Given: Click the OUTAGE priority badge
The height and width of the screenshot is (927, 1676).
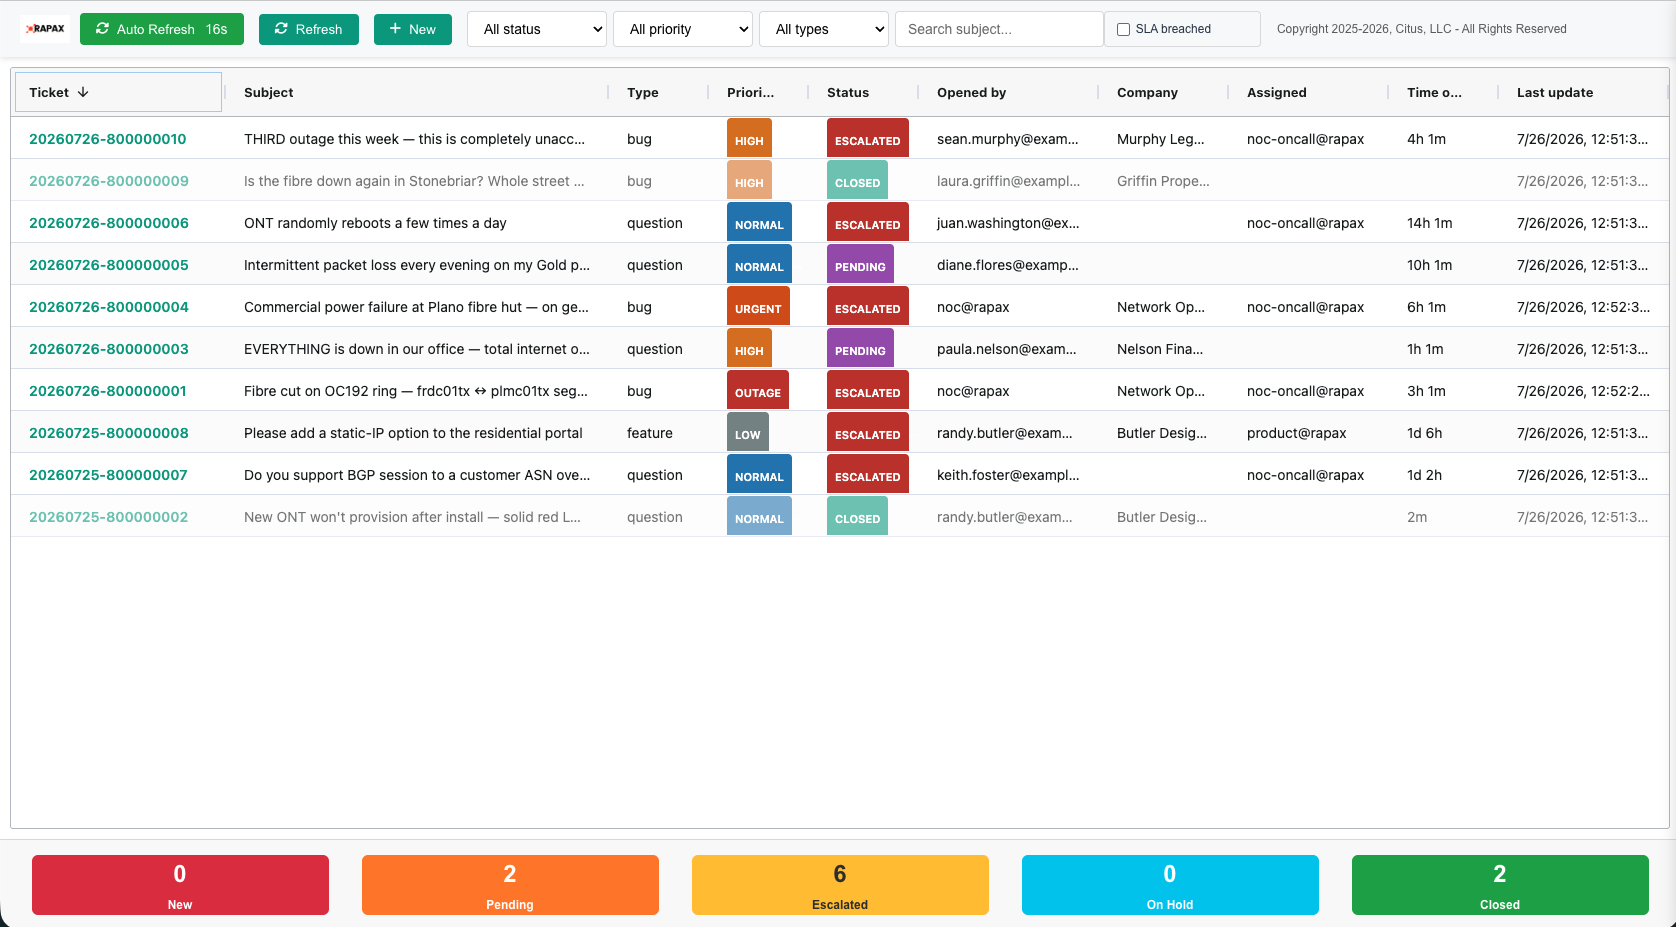Looking at the screenshot, I should (x=758, y=391).
